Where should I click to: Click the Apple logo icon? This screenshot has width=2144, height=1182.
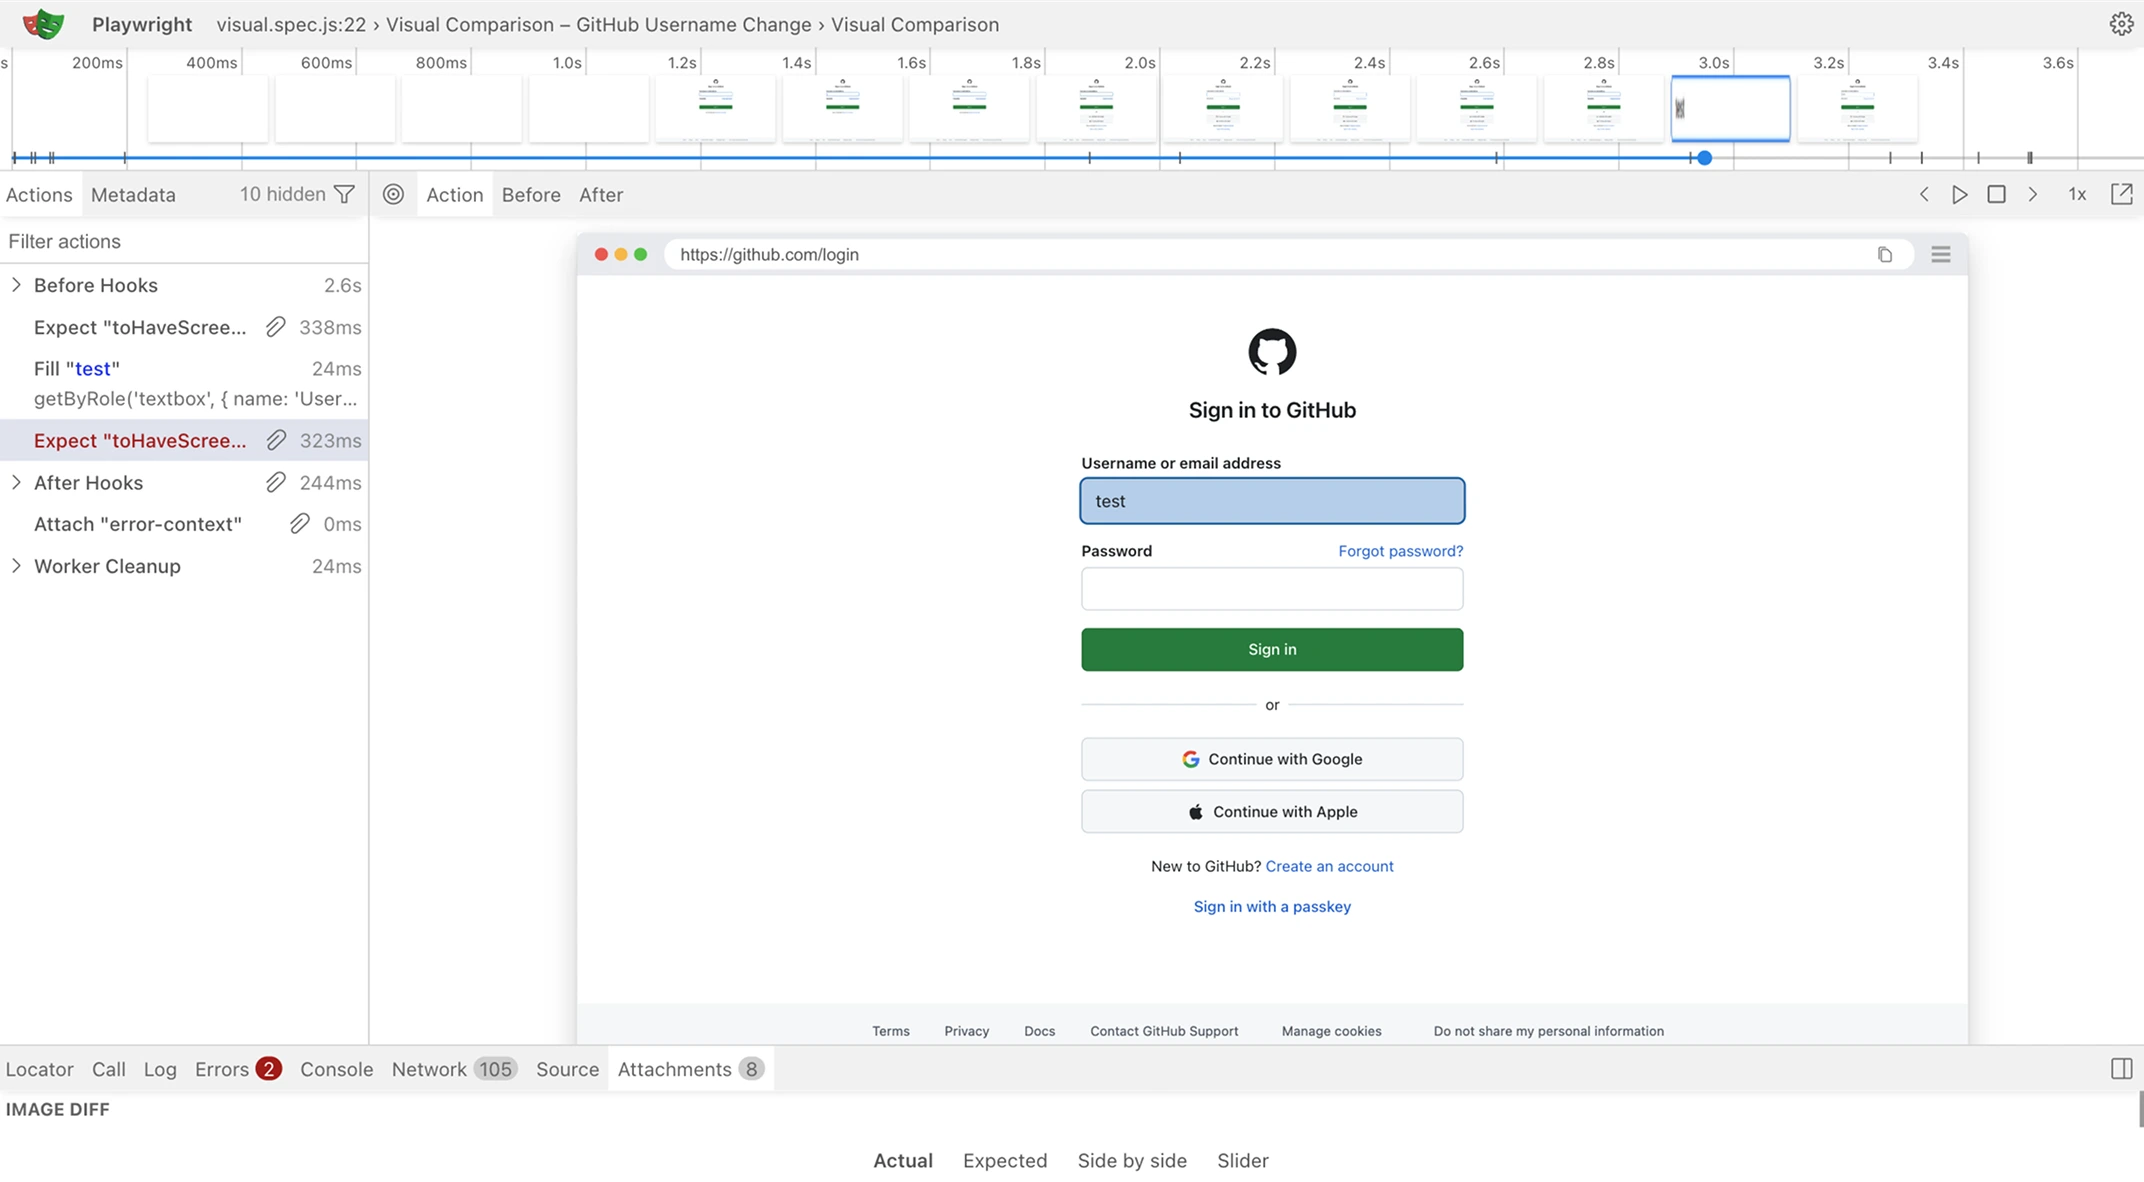pos(1195,812)
